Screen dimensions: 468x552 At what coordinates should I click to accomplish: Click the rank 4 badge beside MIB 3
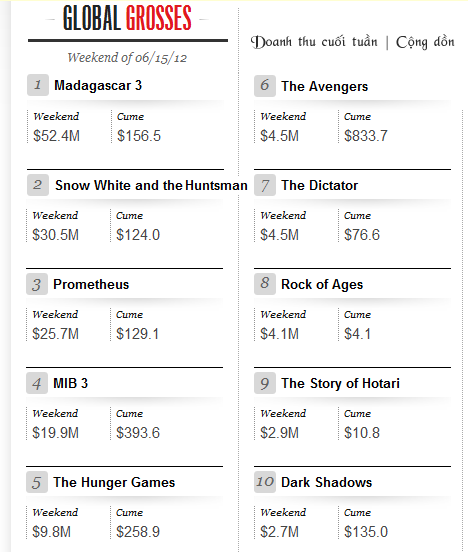(x=37, y=383)
